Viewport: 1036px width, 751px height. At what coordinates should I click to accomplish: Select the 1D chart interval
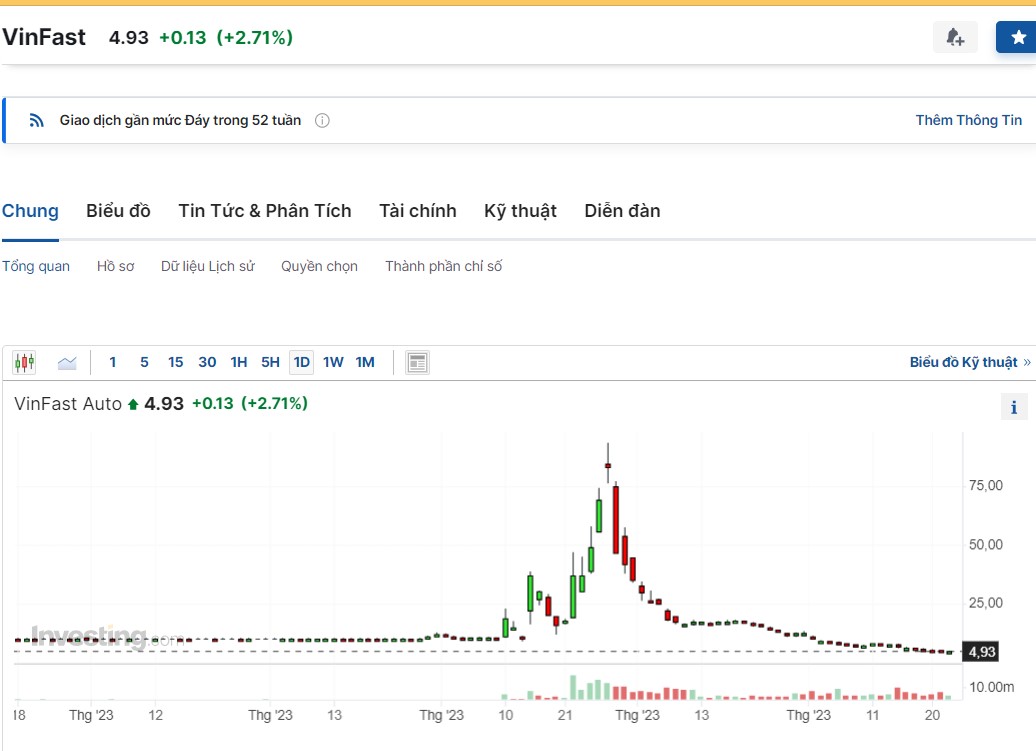[301, 362]
